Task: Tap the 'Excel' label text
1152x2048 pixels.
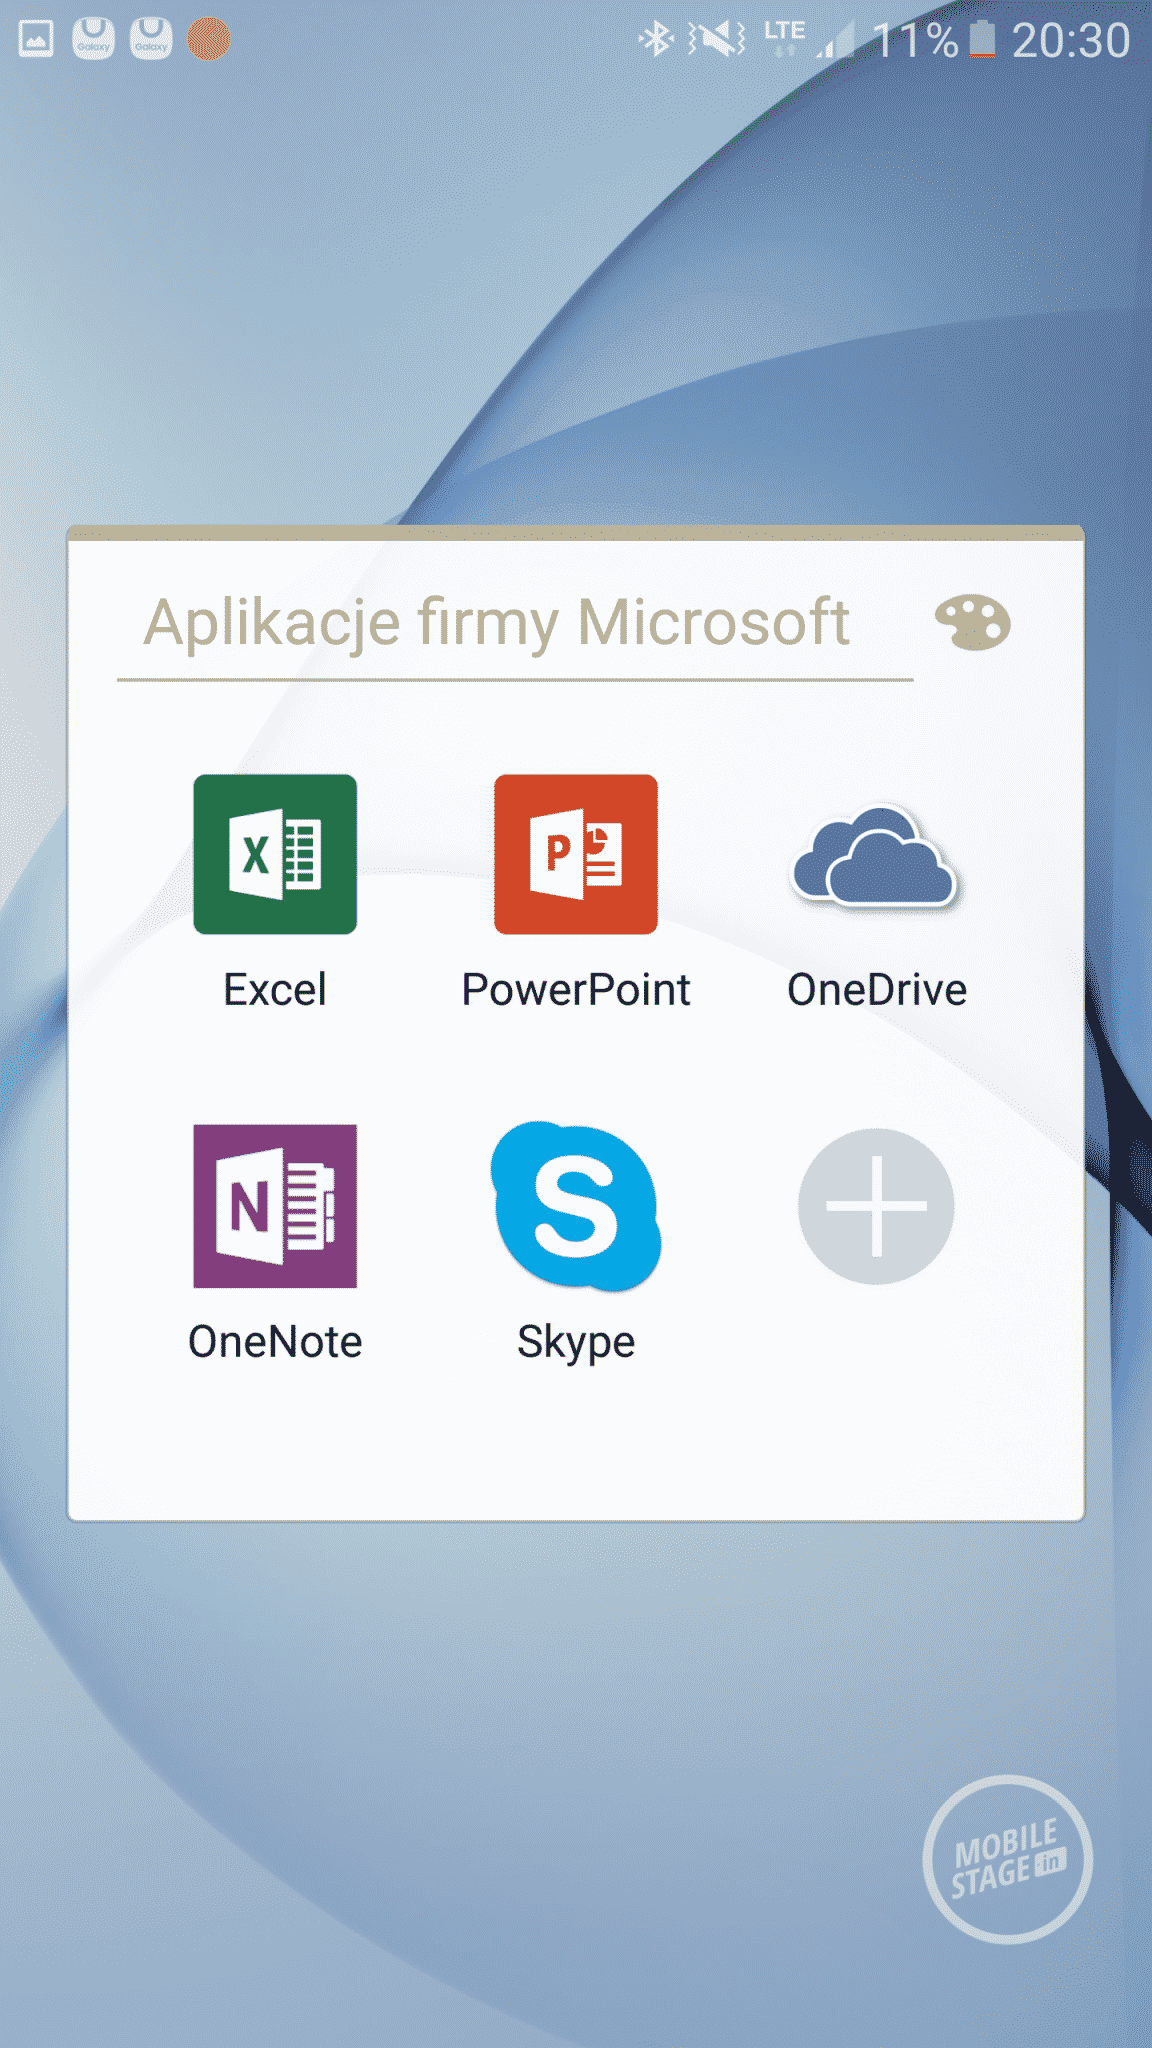Action: [275, 990]
